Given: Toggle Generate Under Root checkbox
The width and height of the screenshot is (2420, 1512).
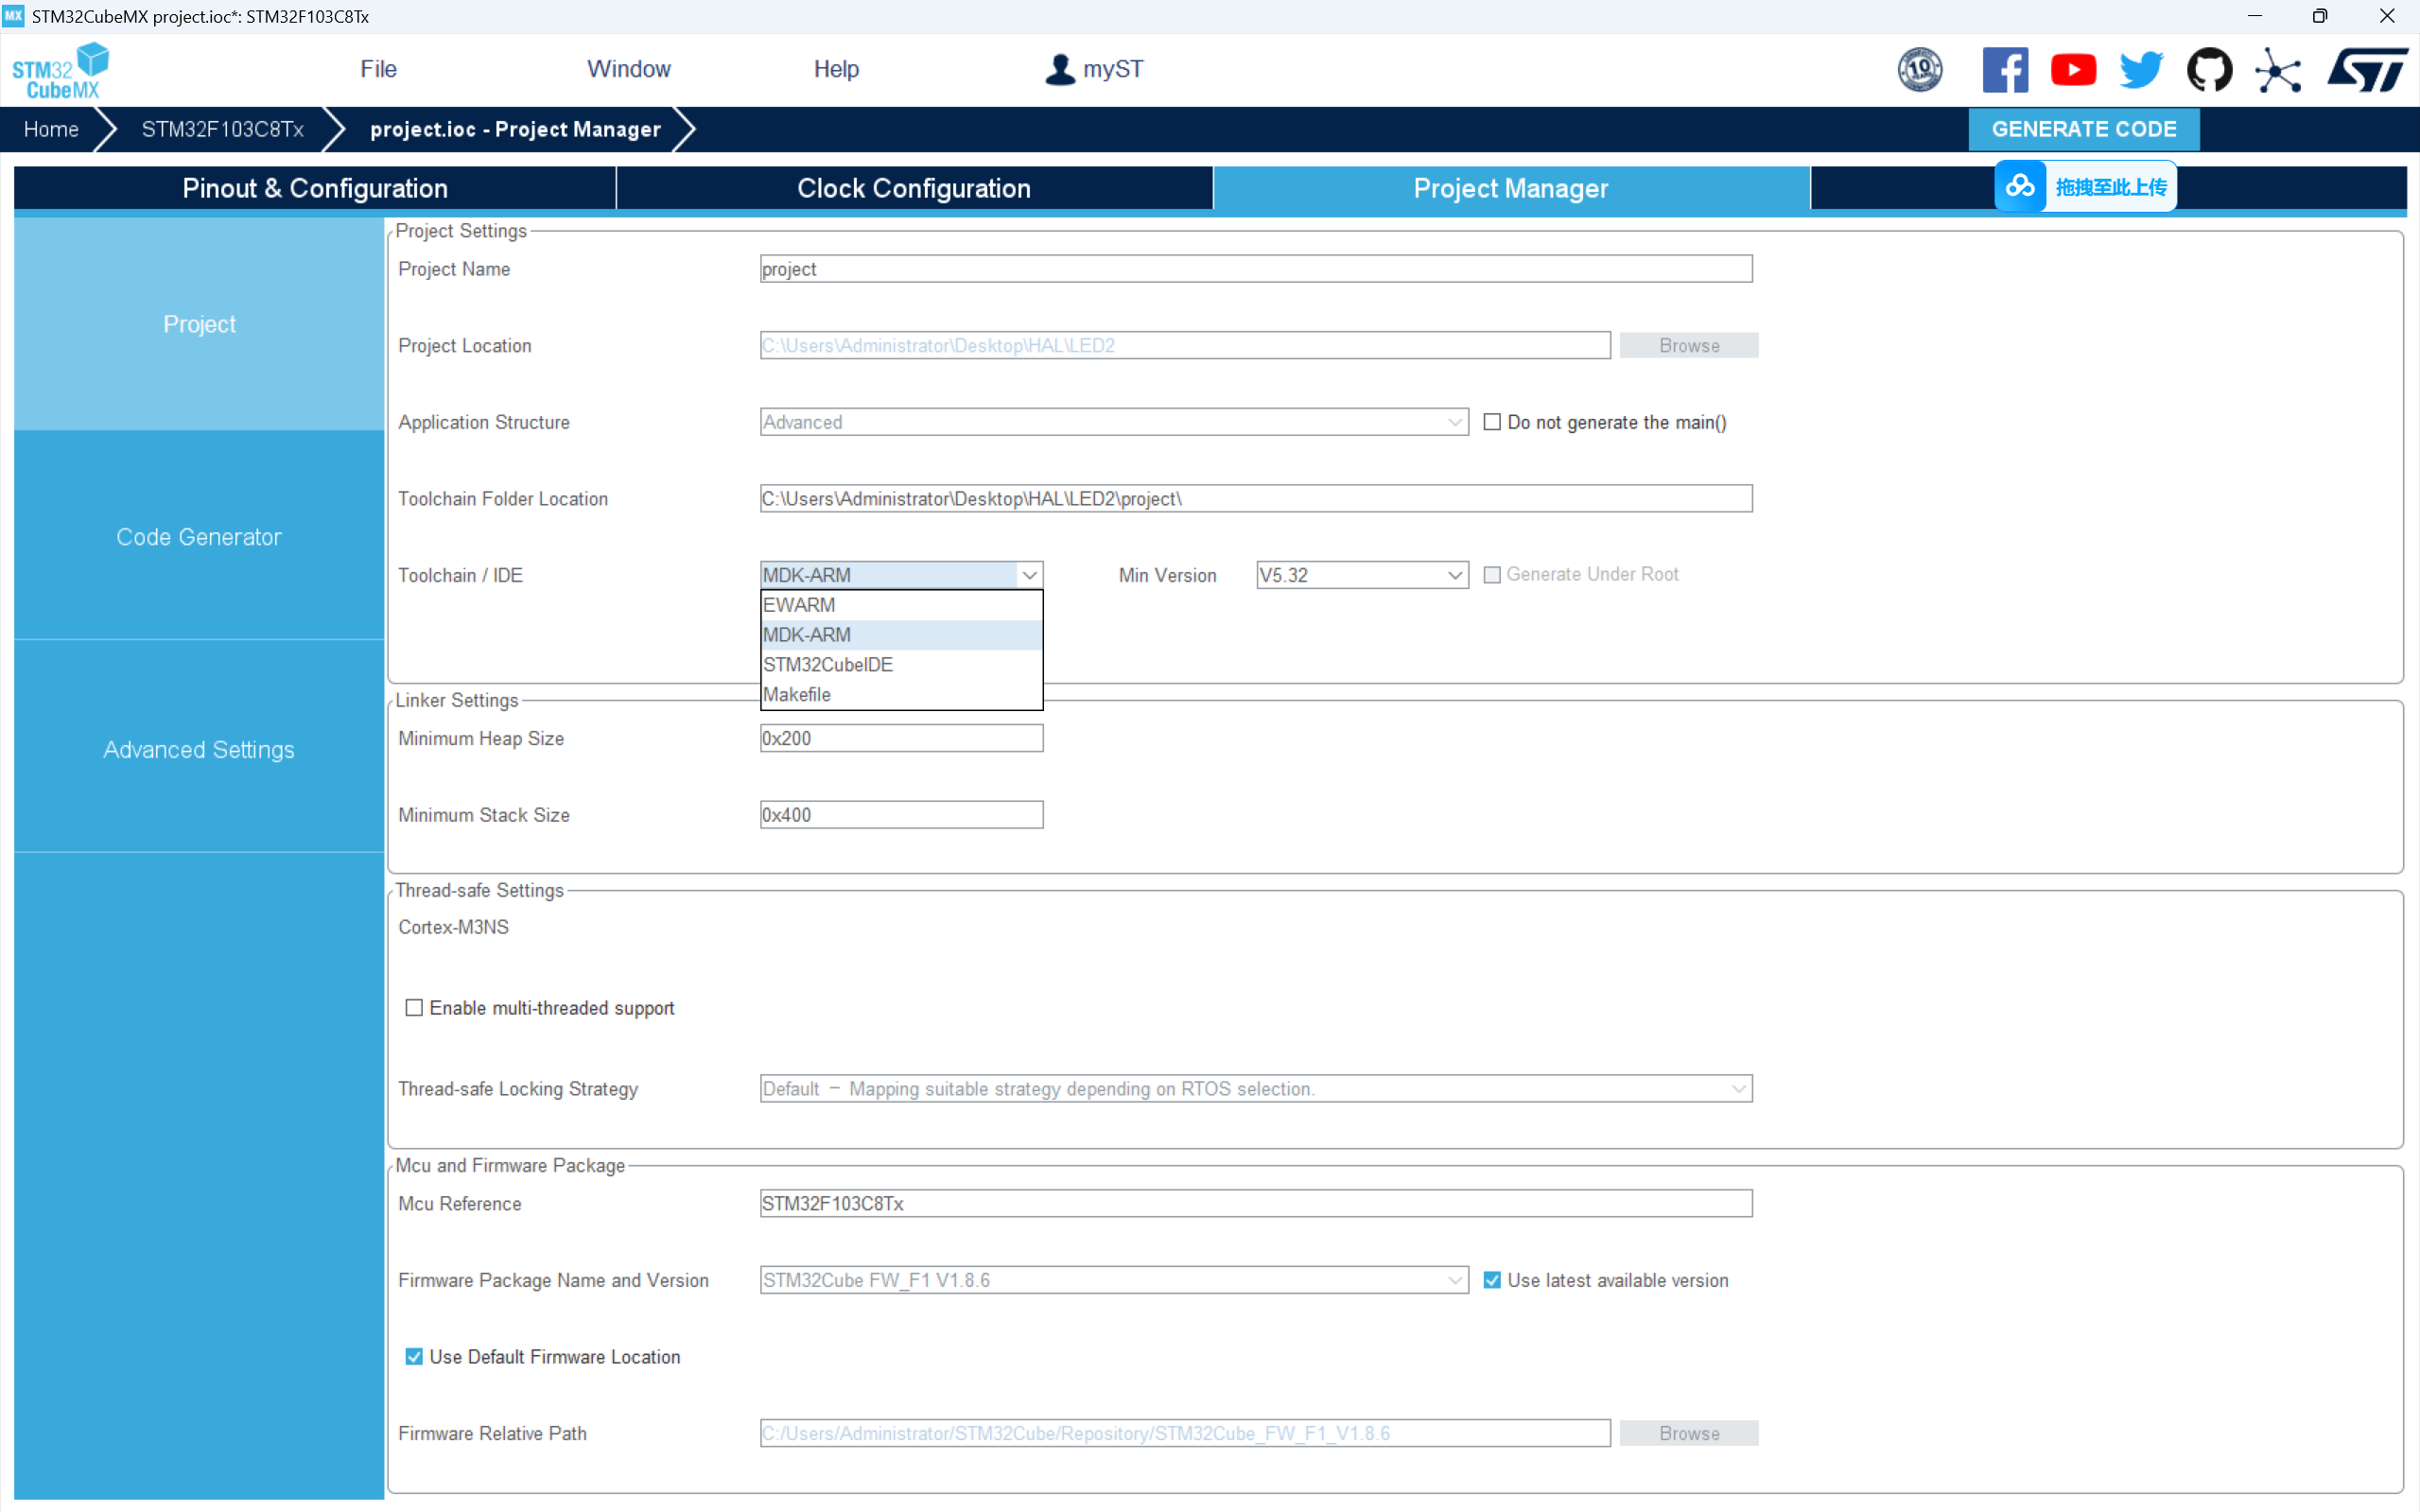Looking at the screenshot, I should (1492, 575).
